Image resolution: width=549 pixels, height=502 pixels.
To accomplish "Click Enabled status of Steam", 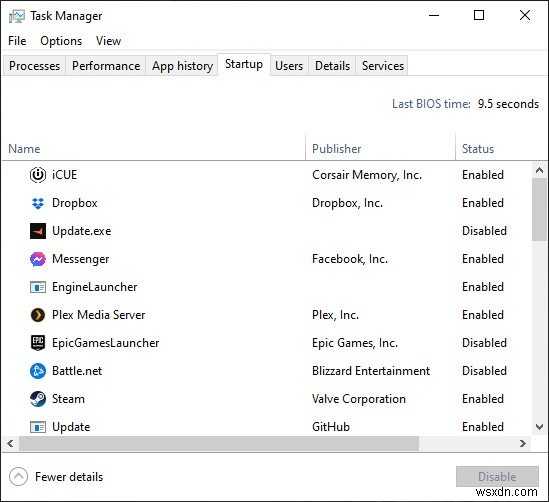I will pos(483,399).
